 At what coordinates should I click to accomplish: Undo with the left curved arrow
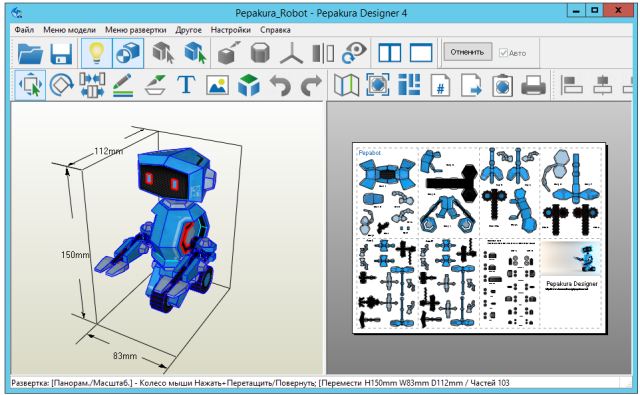(x=280, y=86)
